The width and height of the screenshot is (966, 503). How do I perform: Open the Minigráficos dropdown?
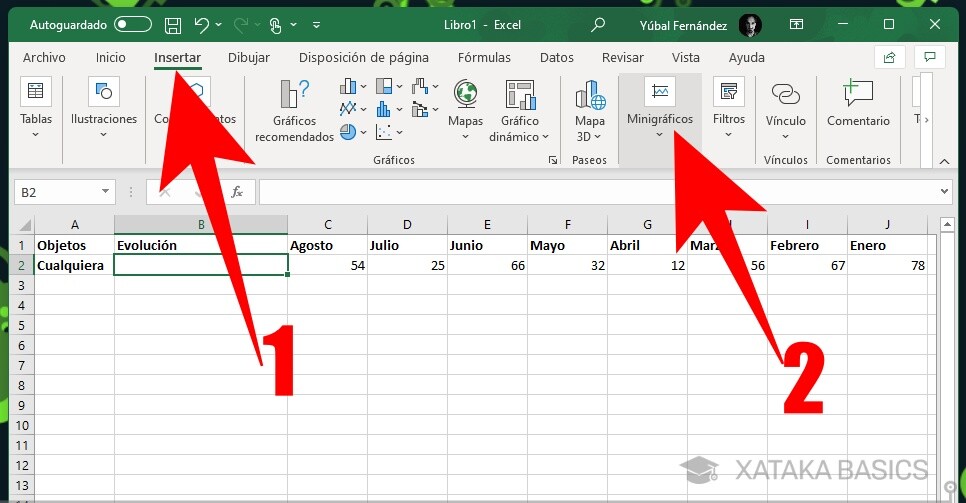tap(660, 108)
